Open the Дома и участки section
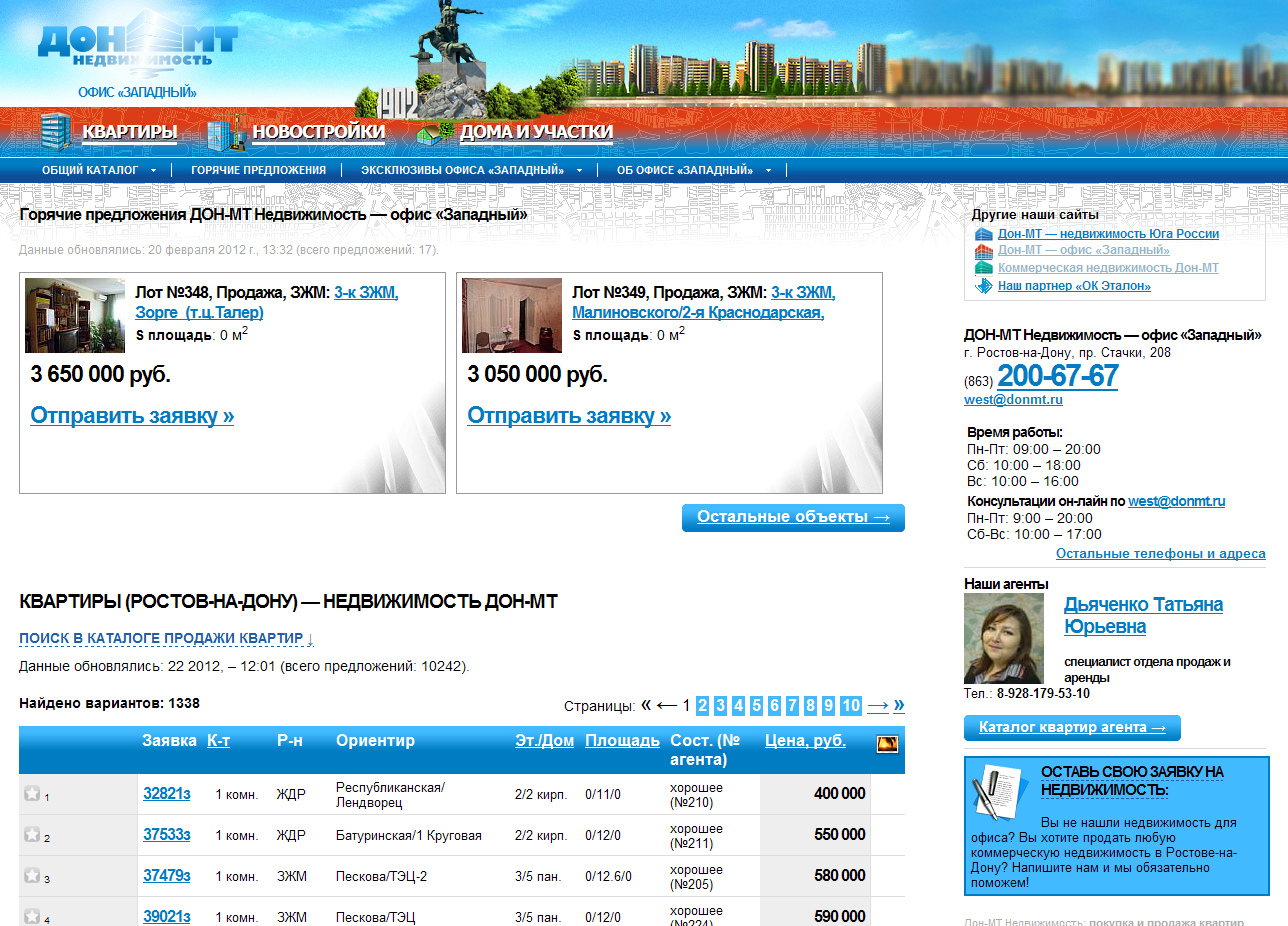The width and height of the screenshot is (1288, 926). click(536, 131)
